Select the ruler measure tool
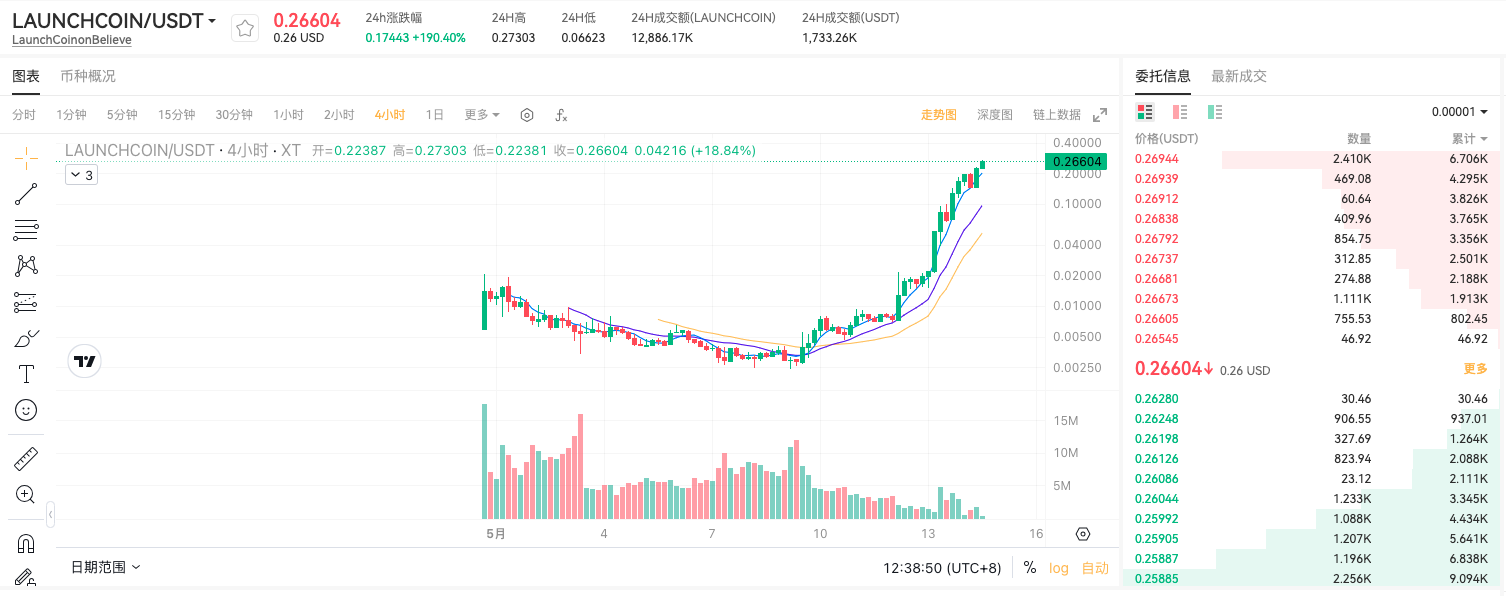1506x596 pixels. [x=26, y=459]
